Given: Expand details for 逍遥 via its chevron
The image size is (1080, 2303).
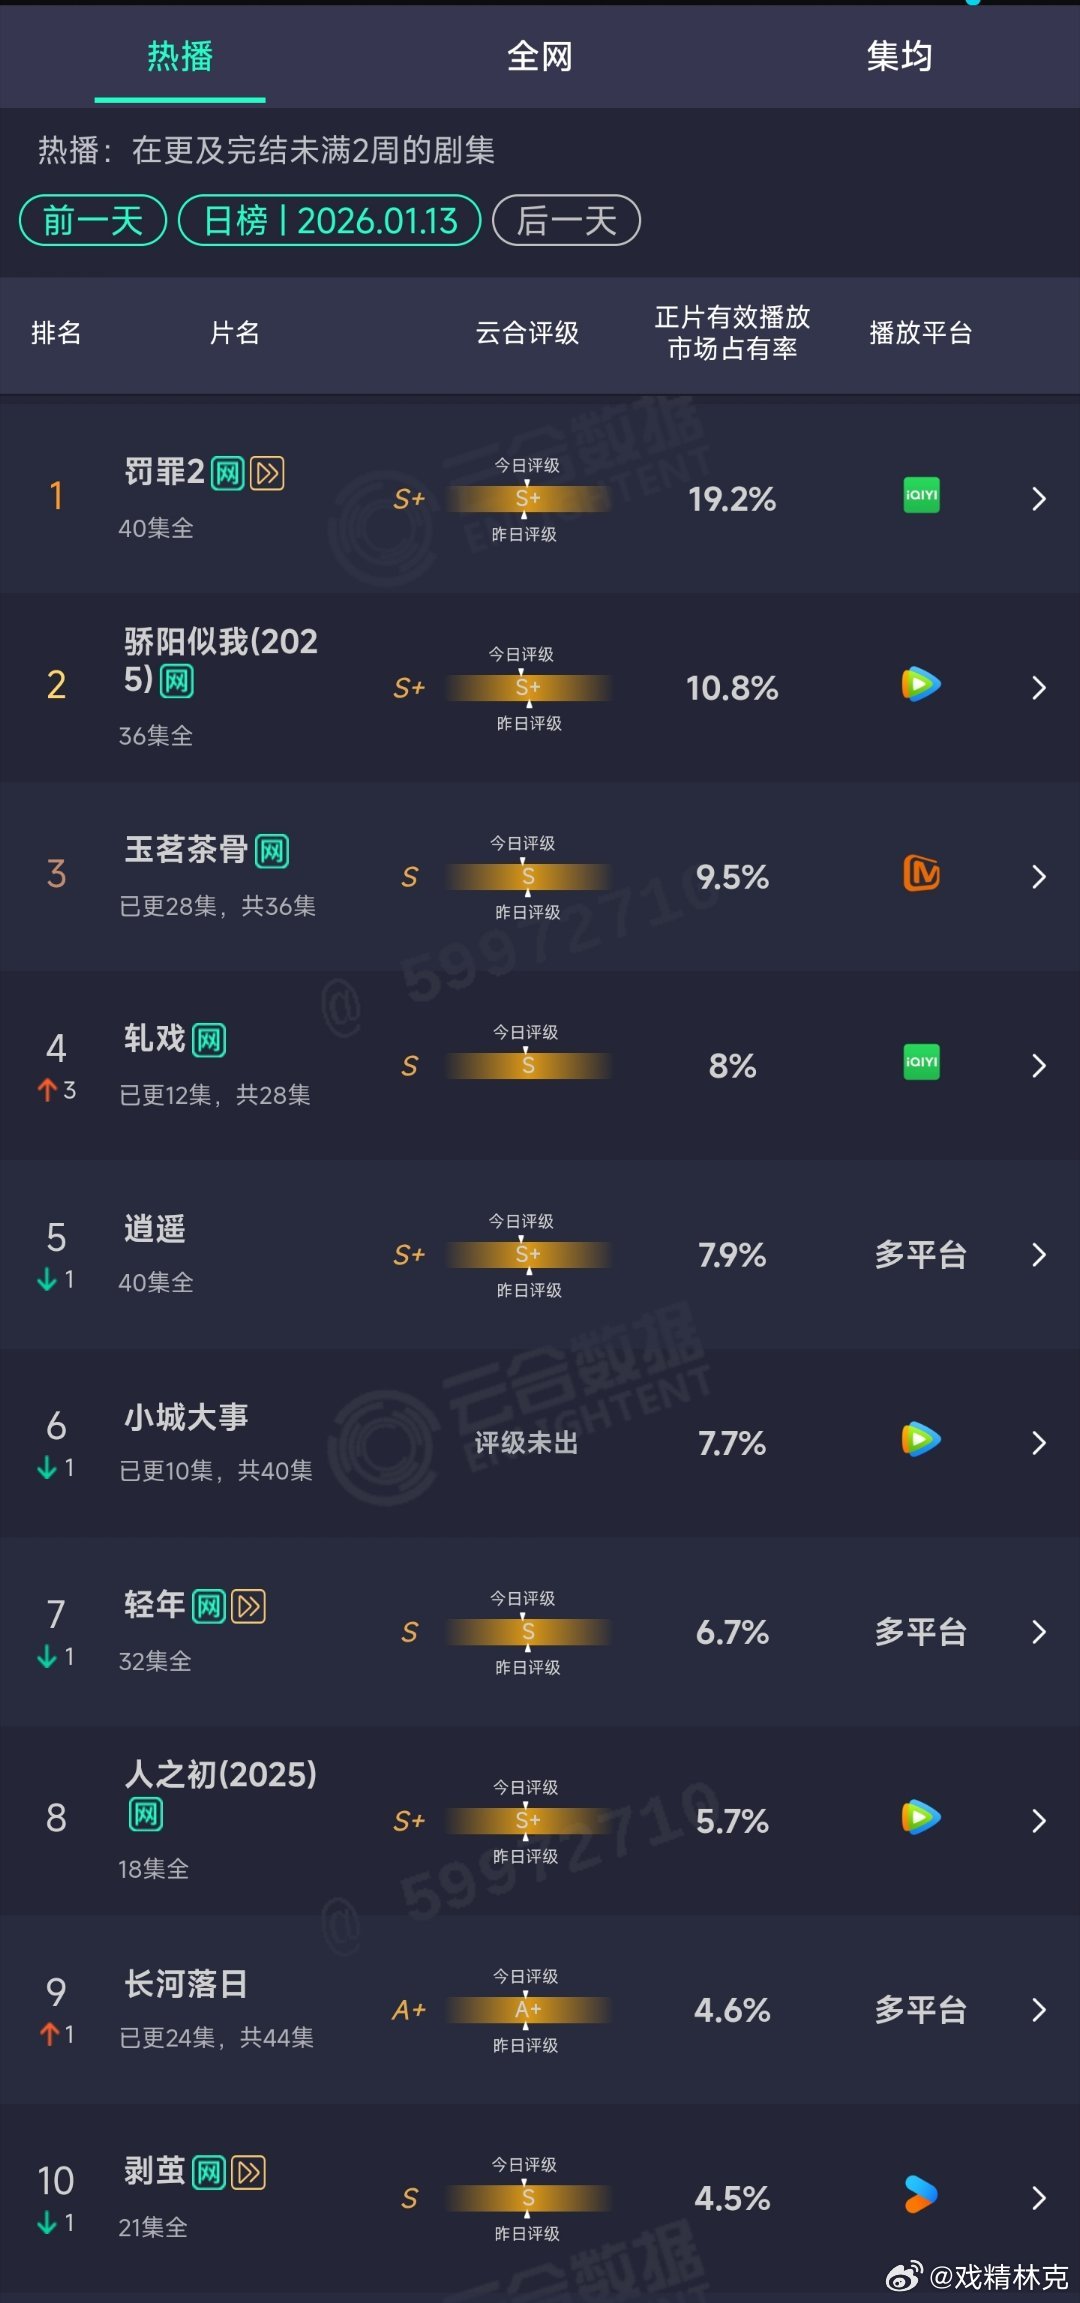Looking at the screenshot, I should (1040, 1252).
